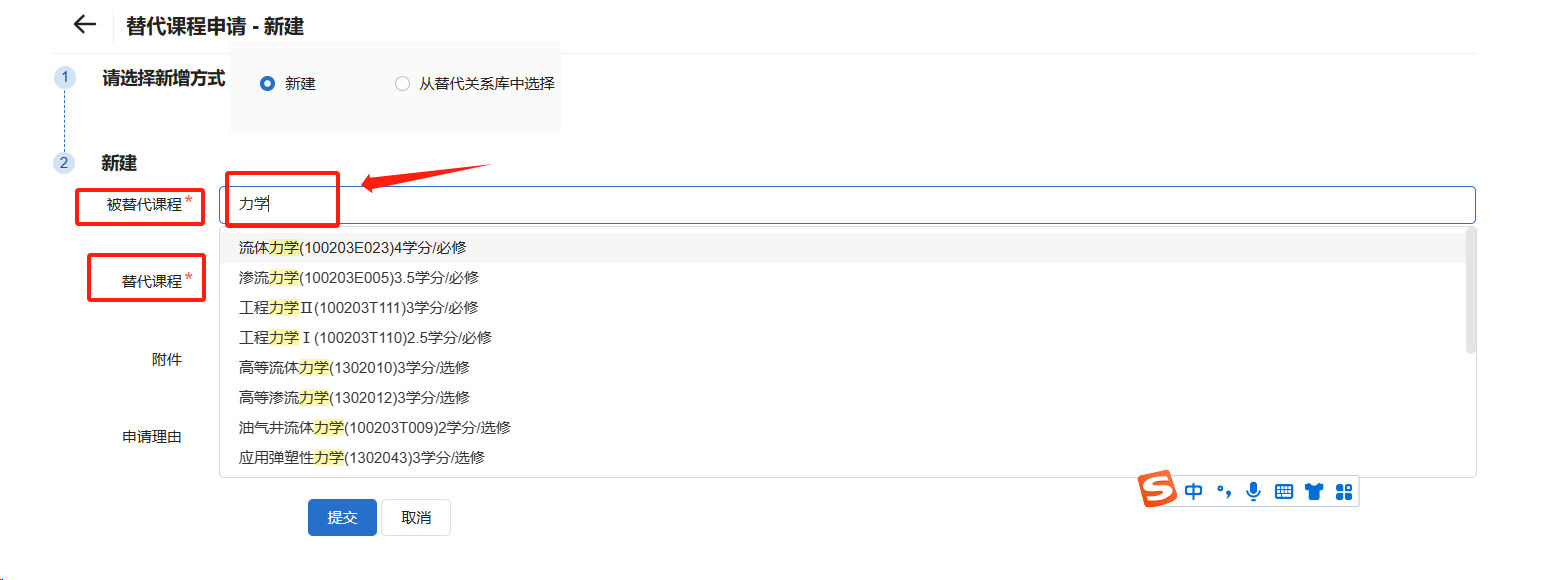Click the 取消 cancel button
Viewport: 1545px width, 580px height.
416,518
